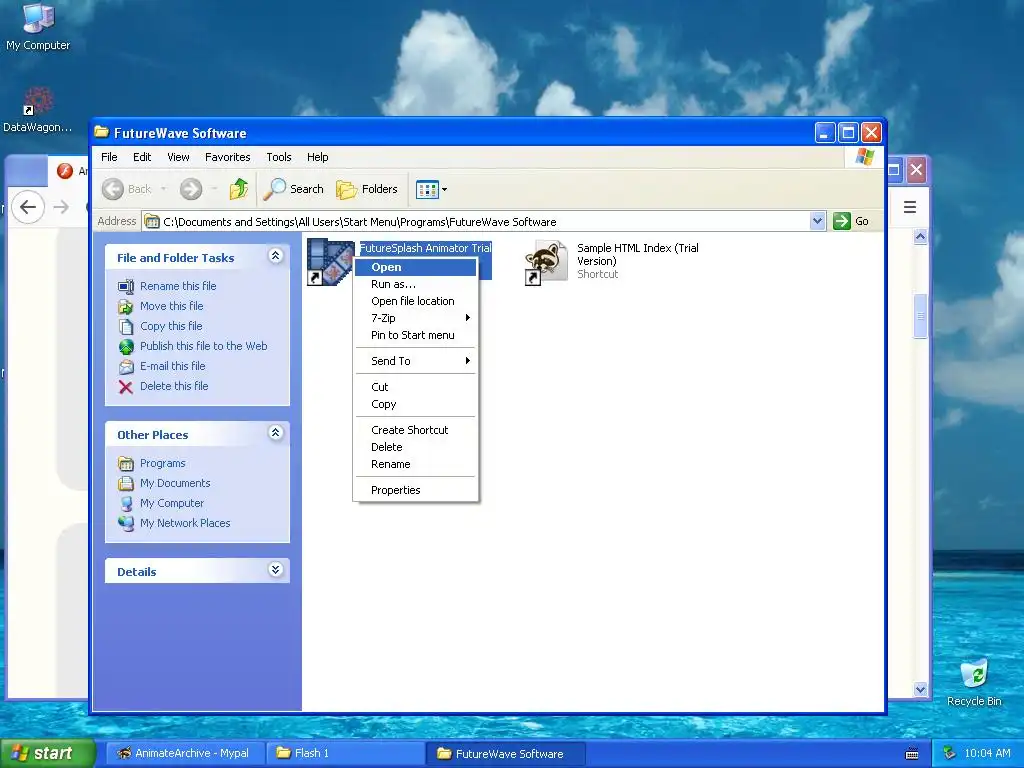Open the View menu
This screenshot has height=768, width=1024.
(x=178, y=157)
